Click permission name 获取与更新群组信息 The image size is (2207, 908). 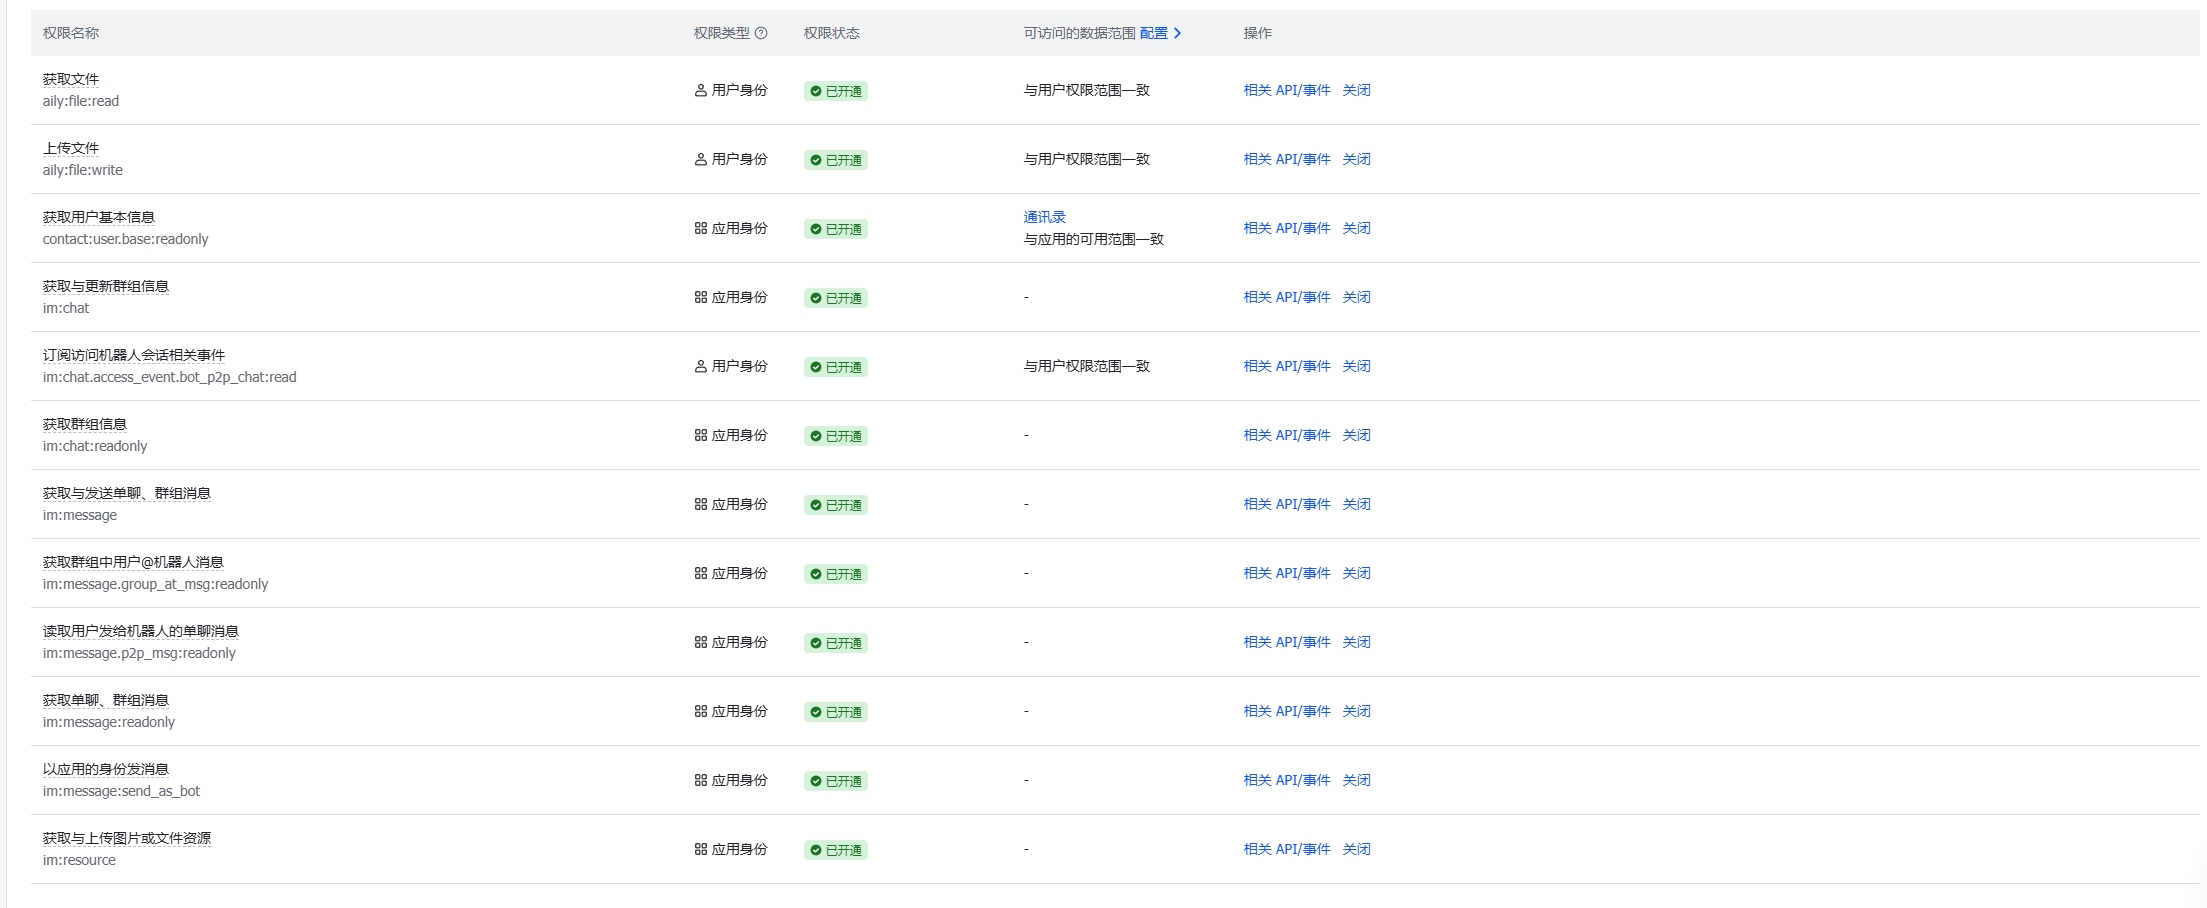(106, 286)
